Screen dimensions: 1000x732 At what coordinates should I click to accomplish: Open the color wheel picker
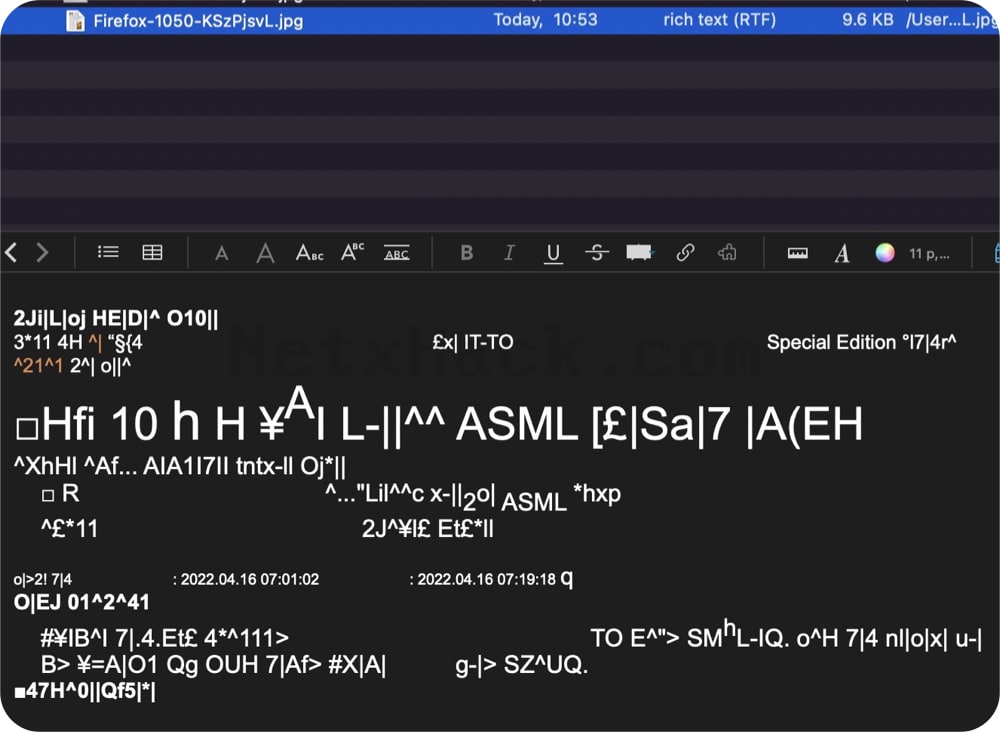pyautogui.click(x=885, y=253)
